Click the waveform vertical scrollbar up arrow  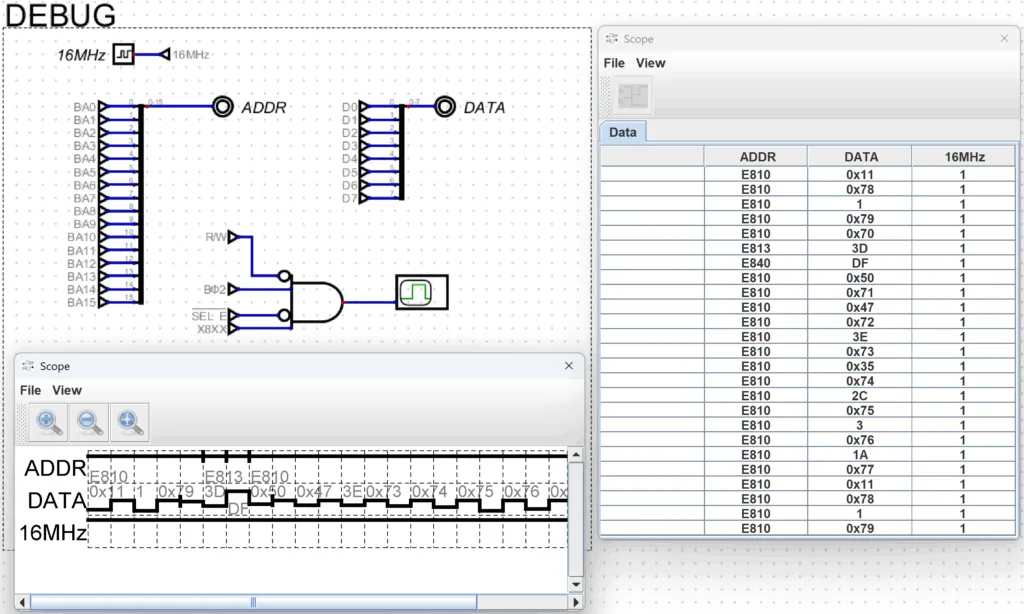click(x=575, y=454)
